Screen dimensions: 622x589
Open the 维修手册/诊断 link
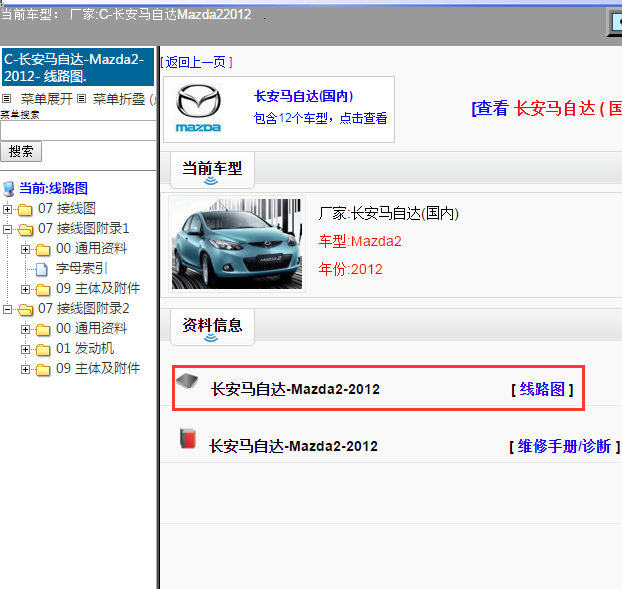click(x=564, y=447)
